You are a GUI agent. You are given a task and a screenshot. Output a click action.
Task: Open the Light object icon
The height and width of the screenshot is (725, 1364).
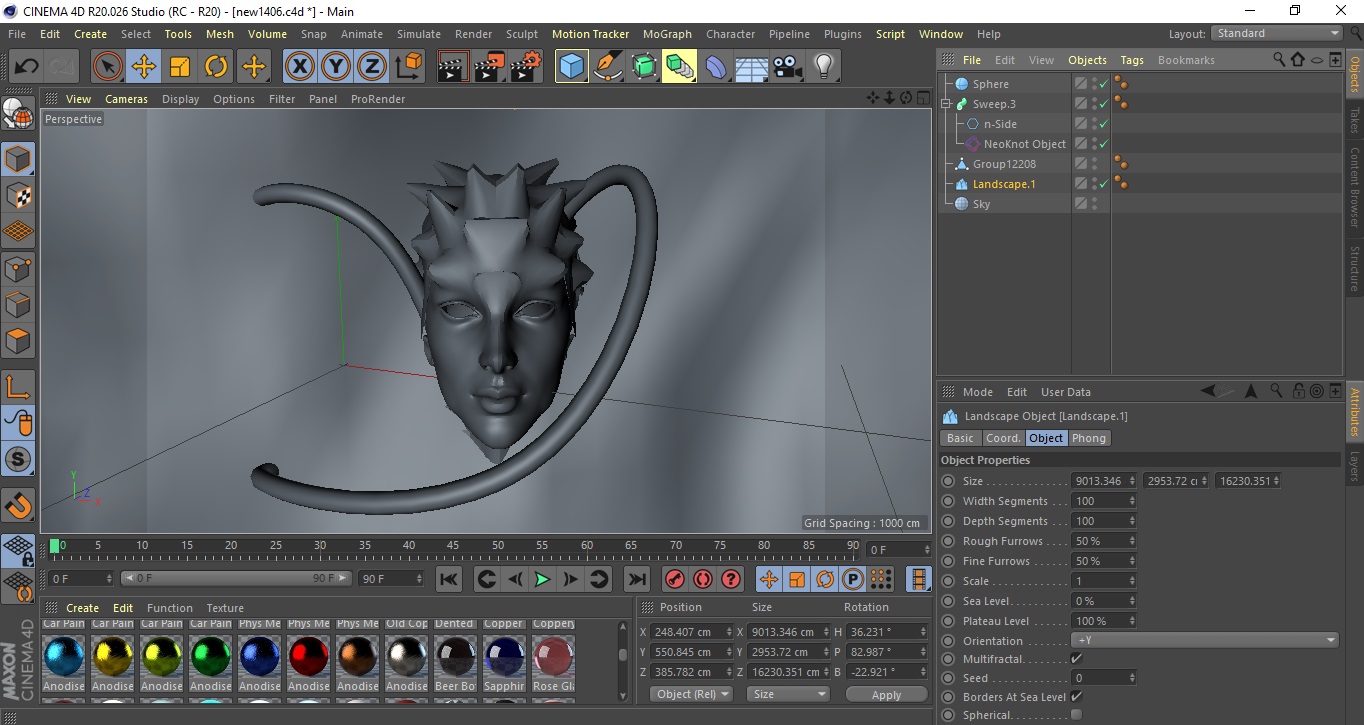point(823,67)
